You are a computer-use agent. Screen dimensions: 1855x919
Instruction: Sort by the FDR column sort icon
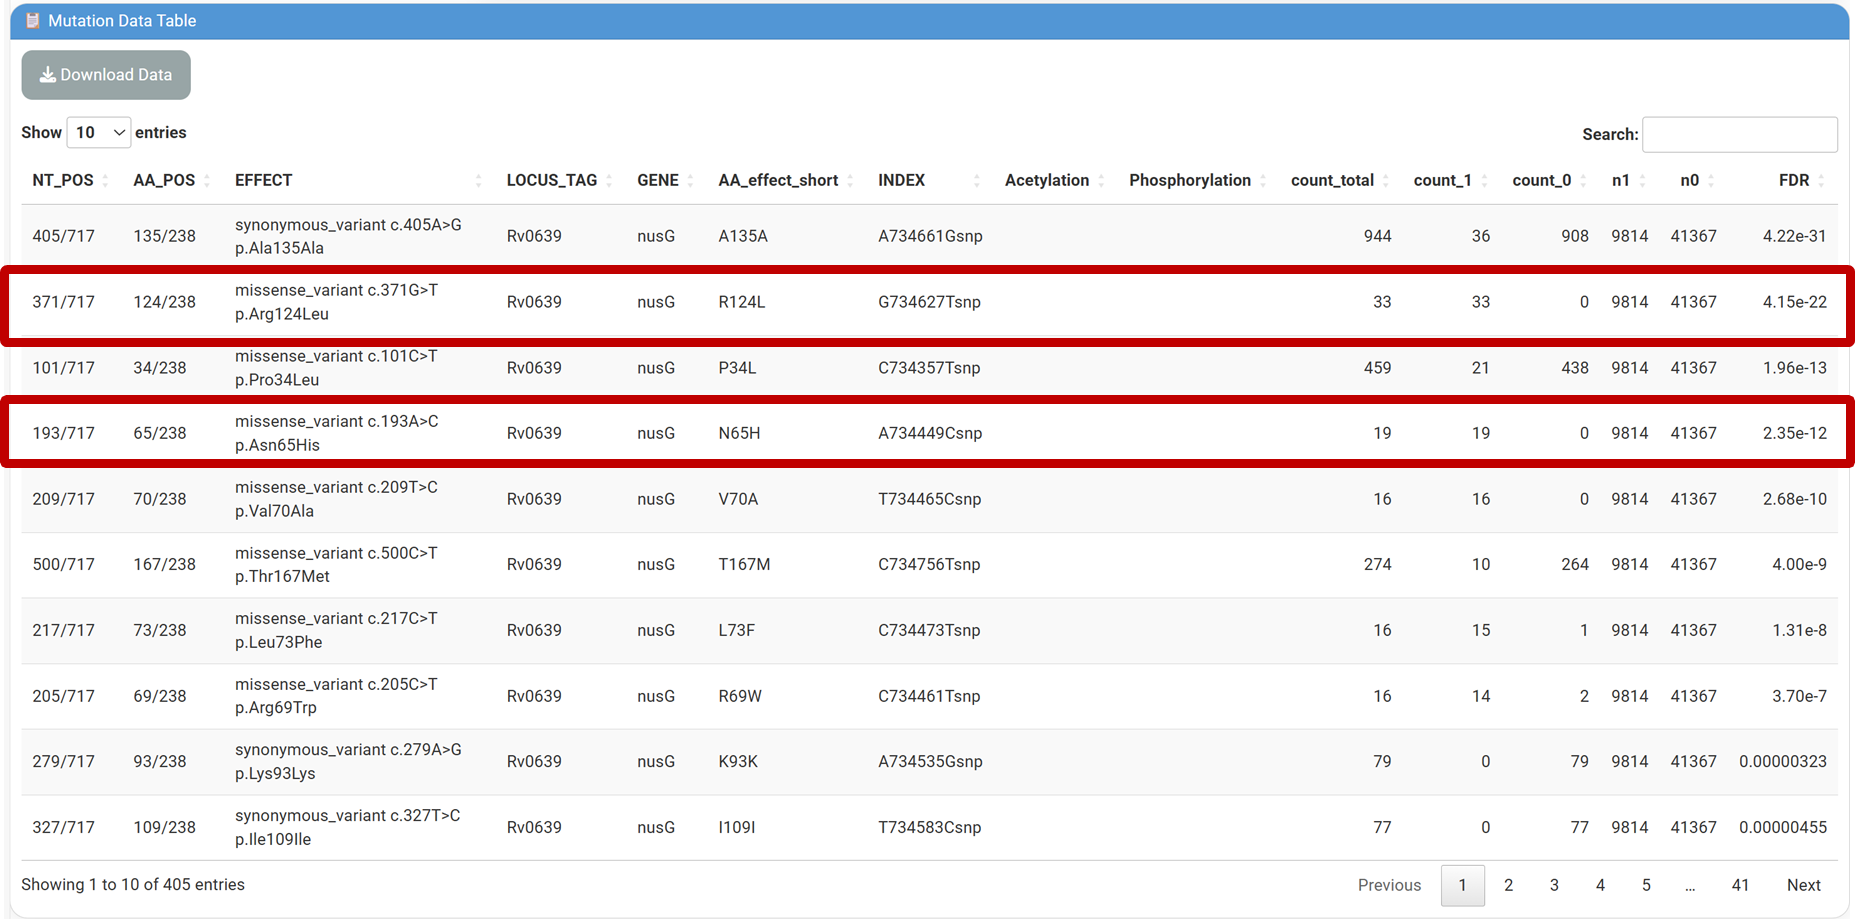tap(1821, 181)
